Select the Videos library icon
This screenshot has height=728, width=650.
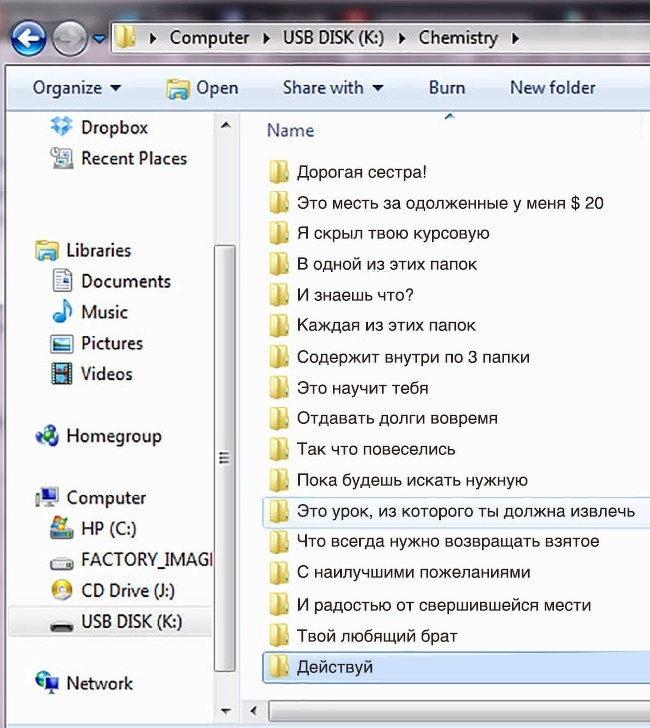(62, 374)
